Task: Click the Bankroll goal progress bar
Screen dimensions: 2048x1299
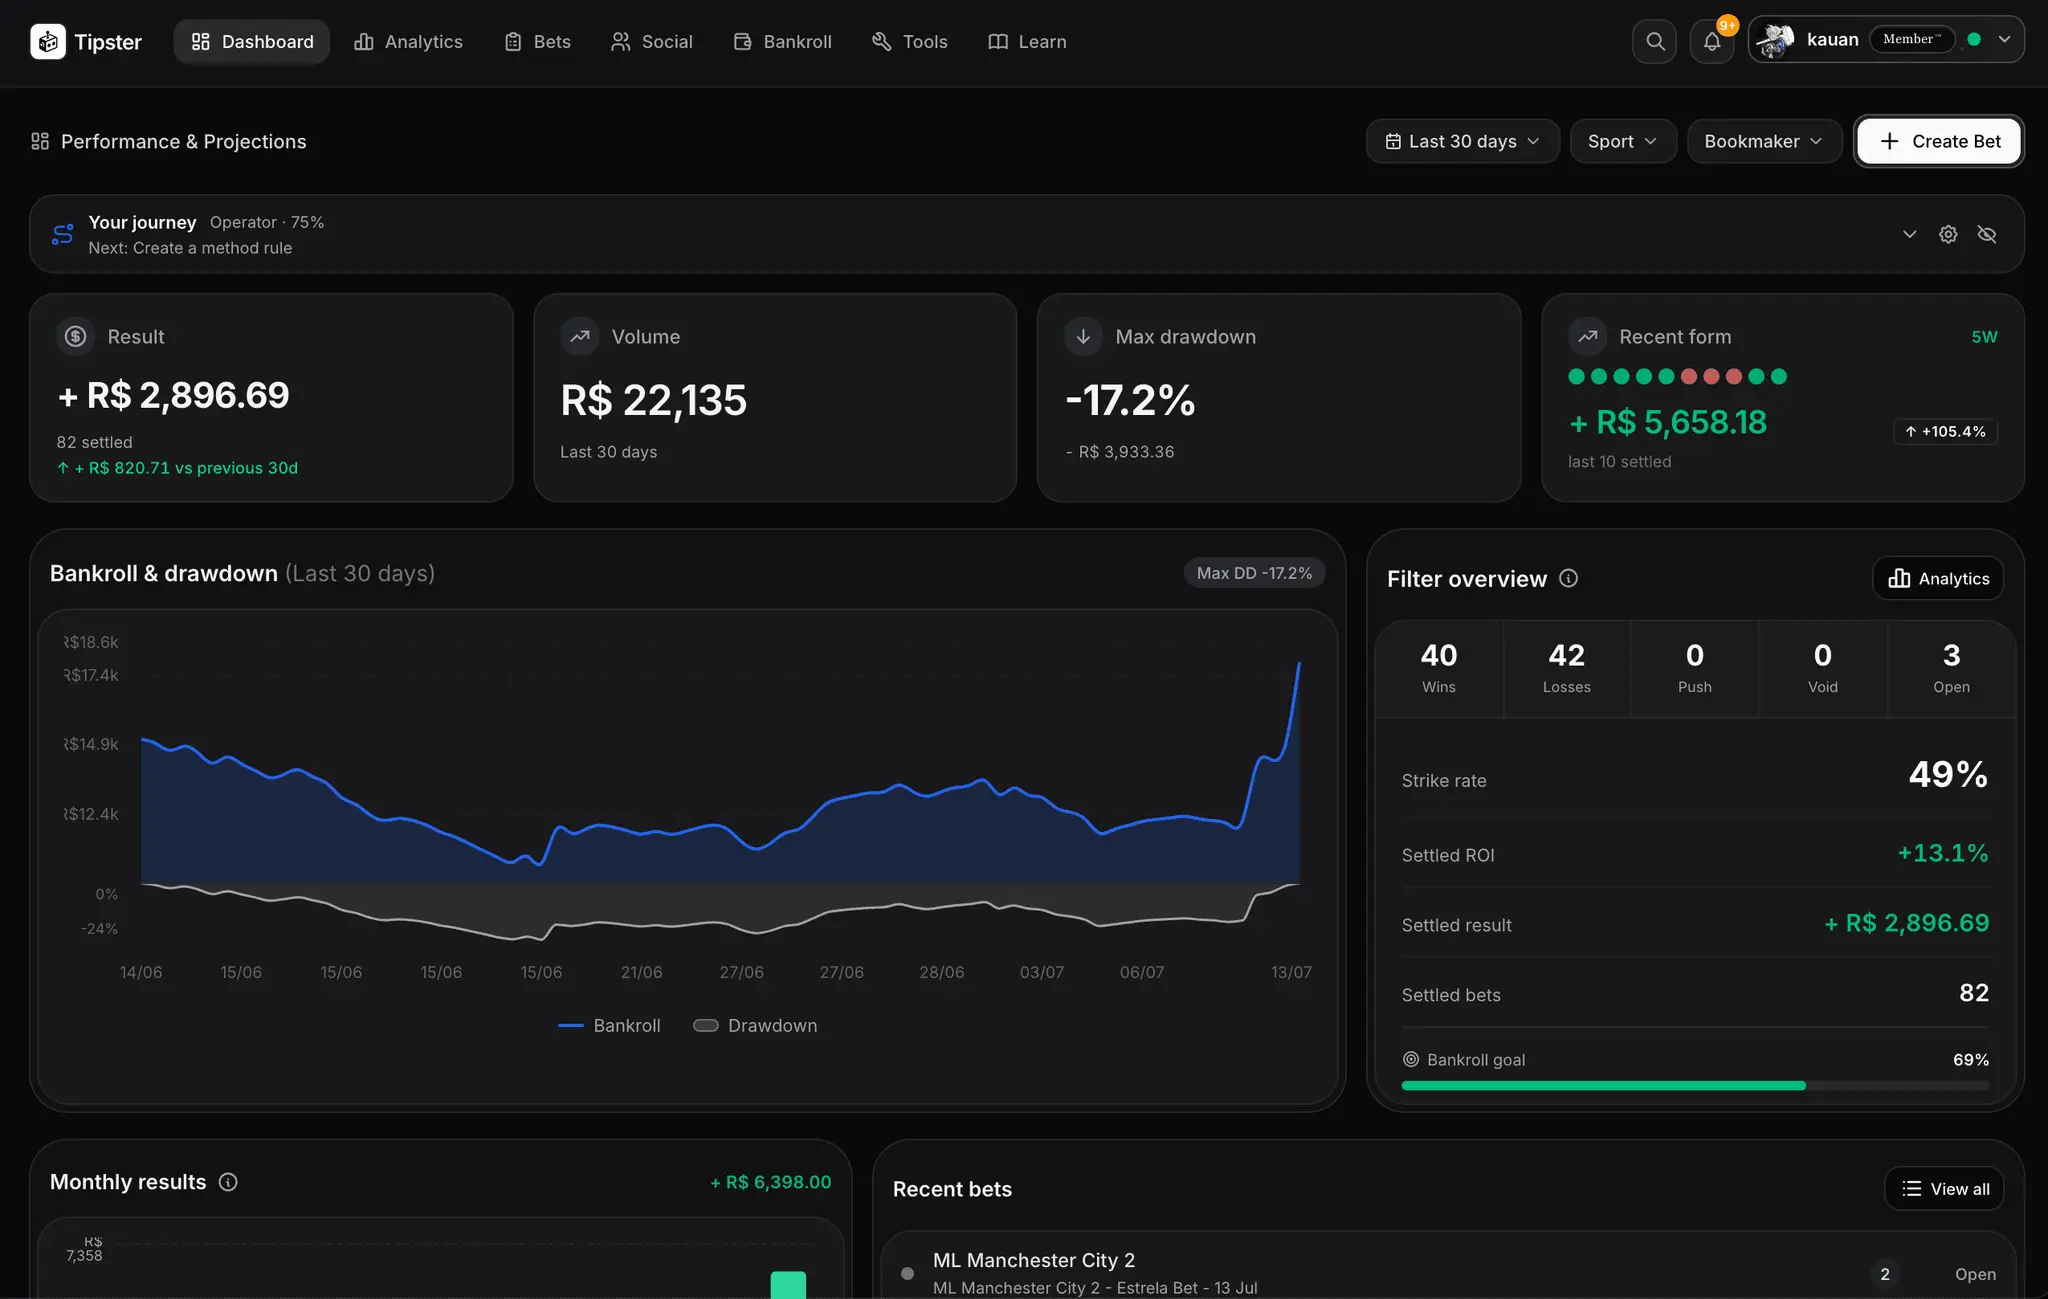Action: coord(1695,1085)
